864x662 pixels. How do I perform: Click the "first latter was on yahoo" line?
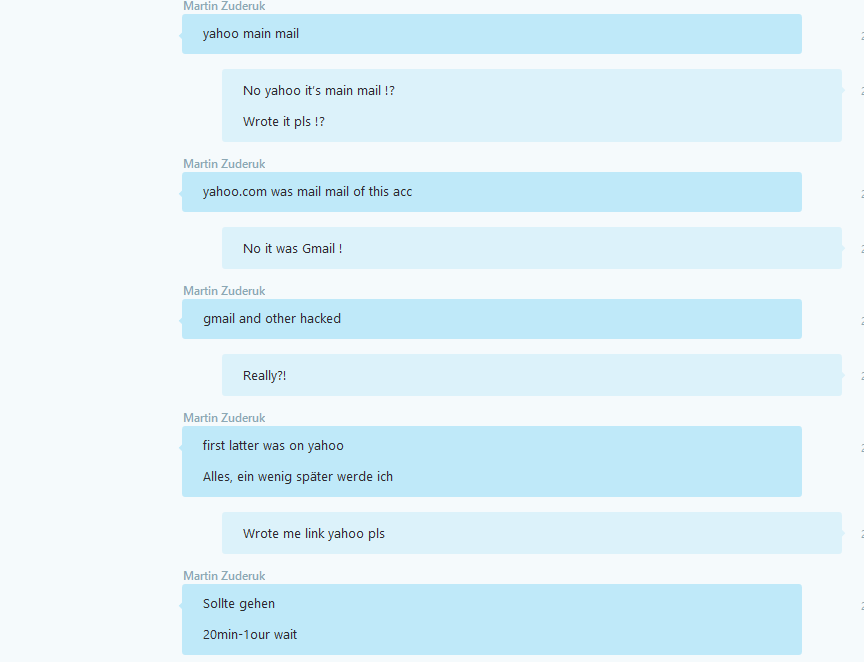coord(273,445)
